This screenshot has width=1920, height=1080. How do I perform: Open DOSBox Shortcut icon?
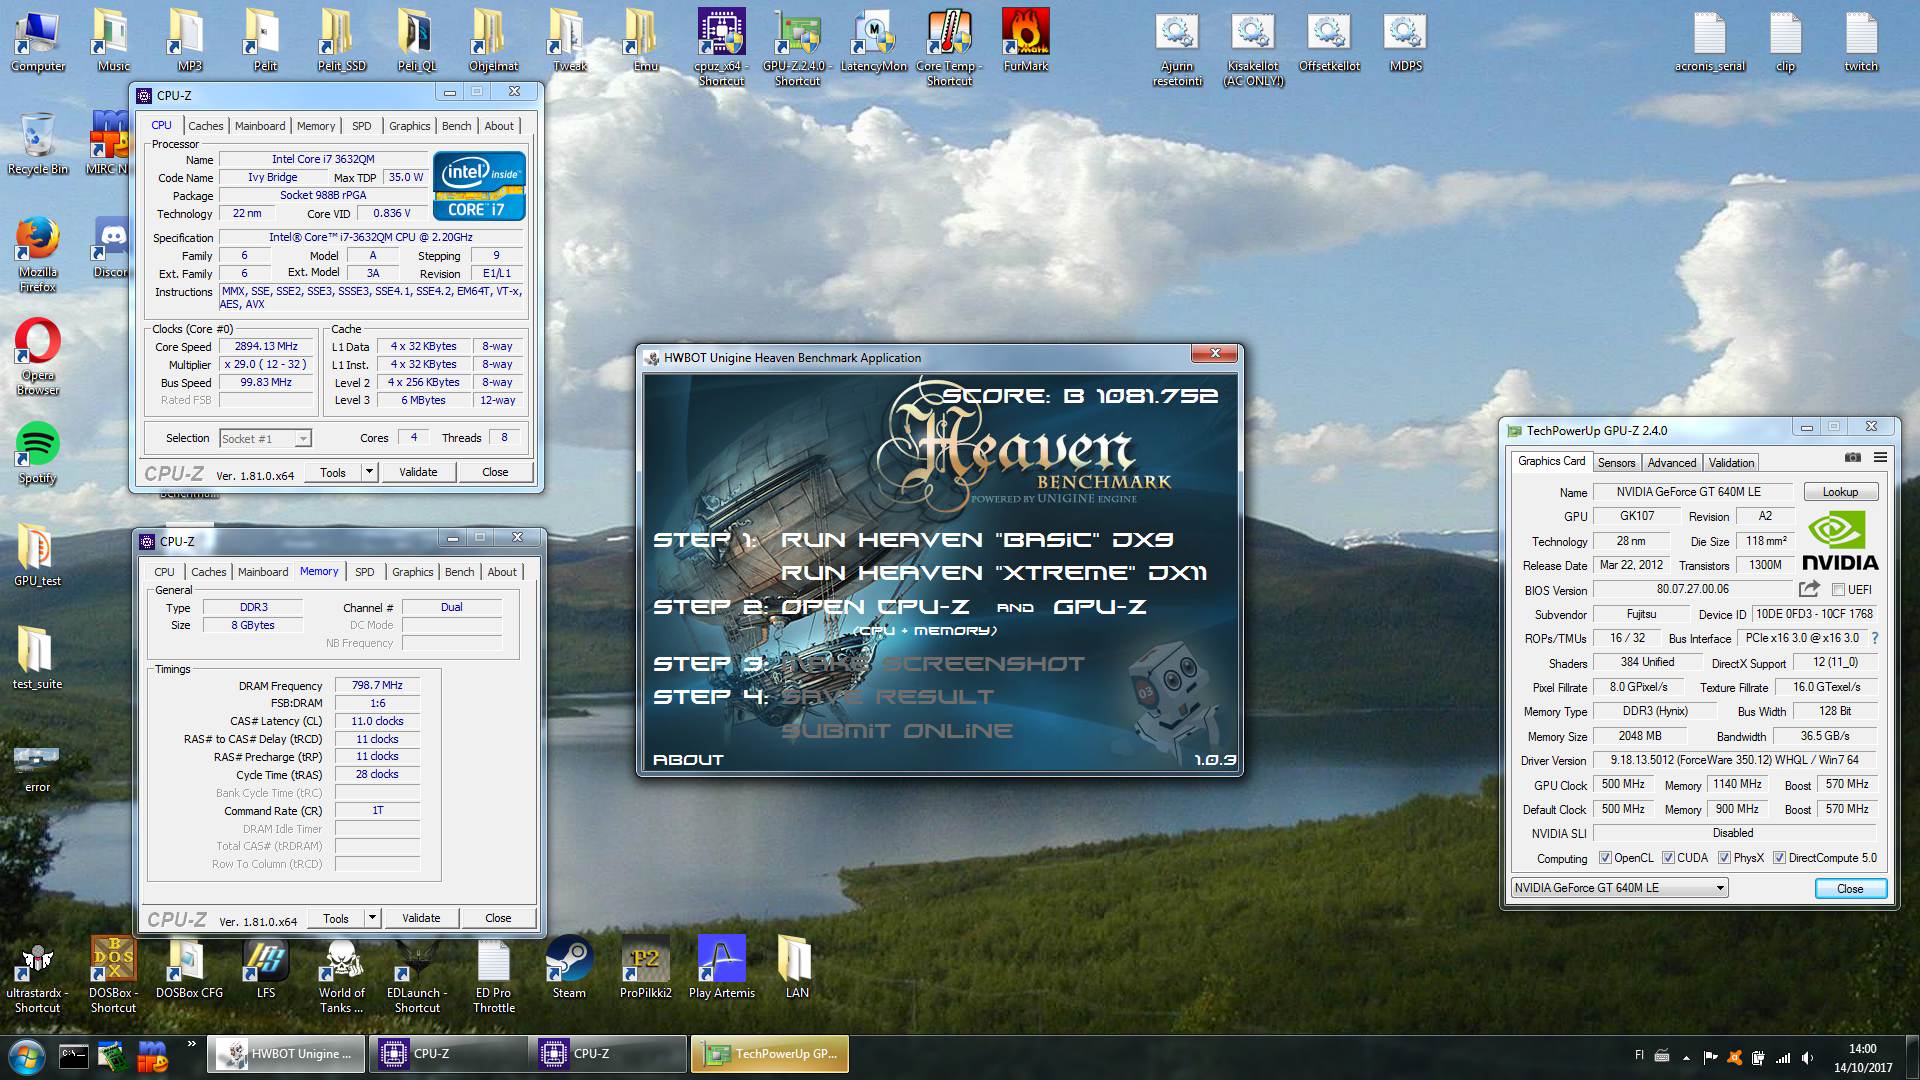pyautogui.click(x=113, y=975)
